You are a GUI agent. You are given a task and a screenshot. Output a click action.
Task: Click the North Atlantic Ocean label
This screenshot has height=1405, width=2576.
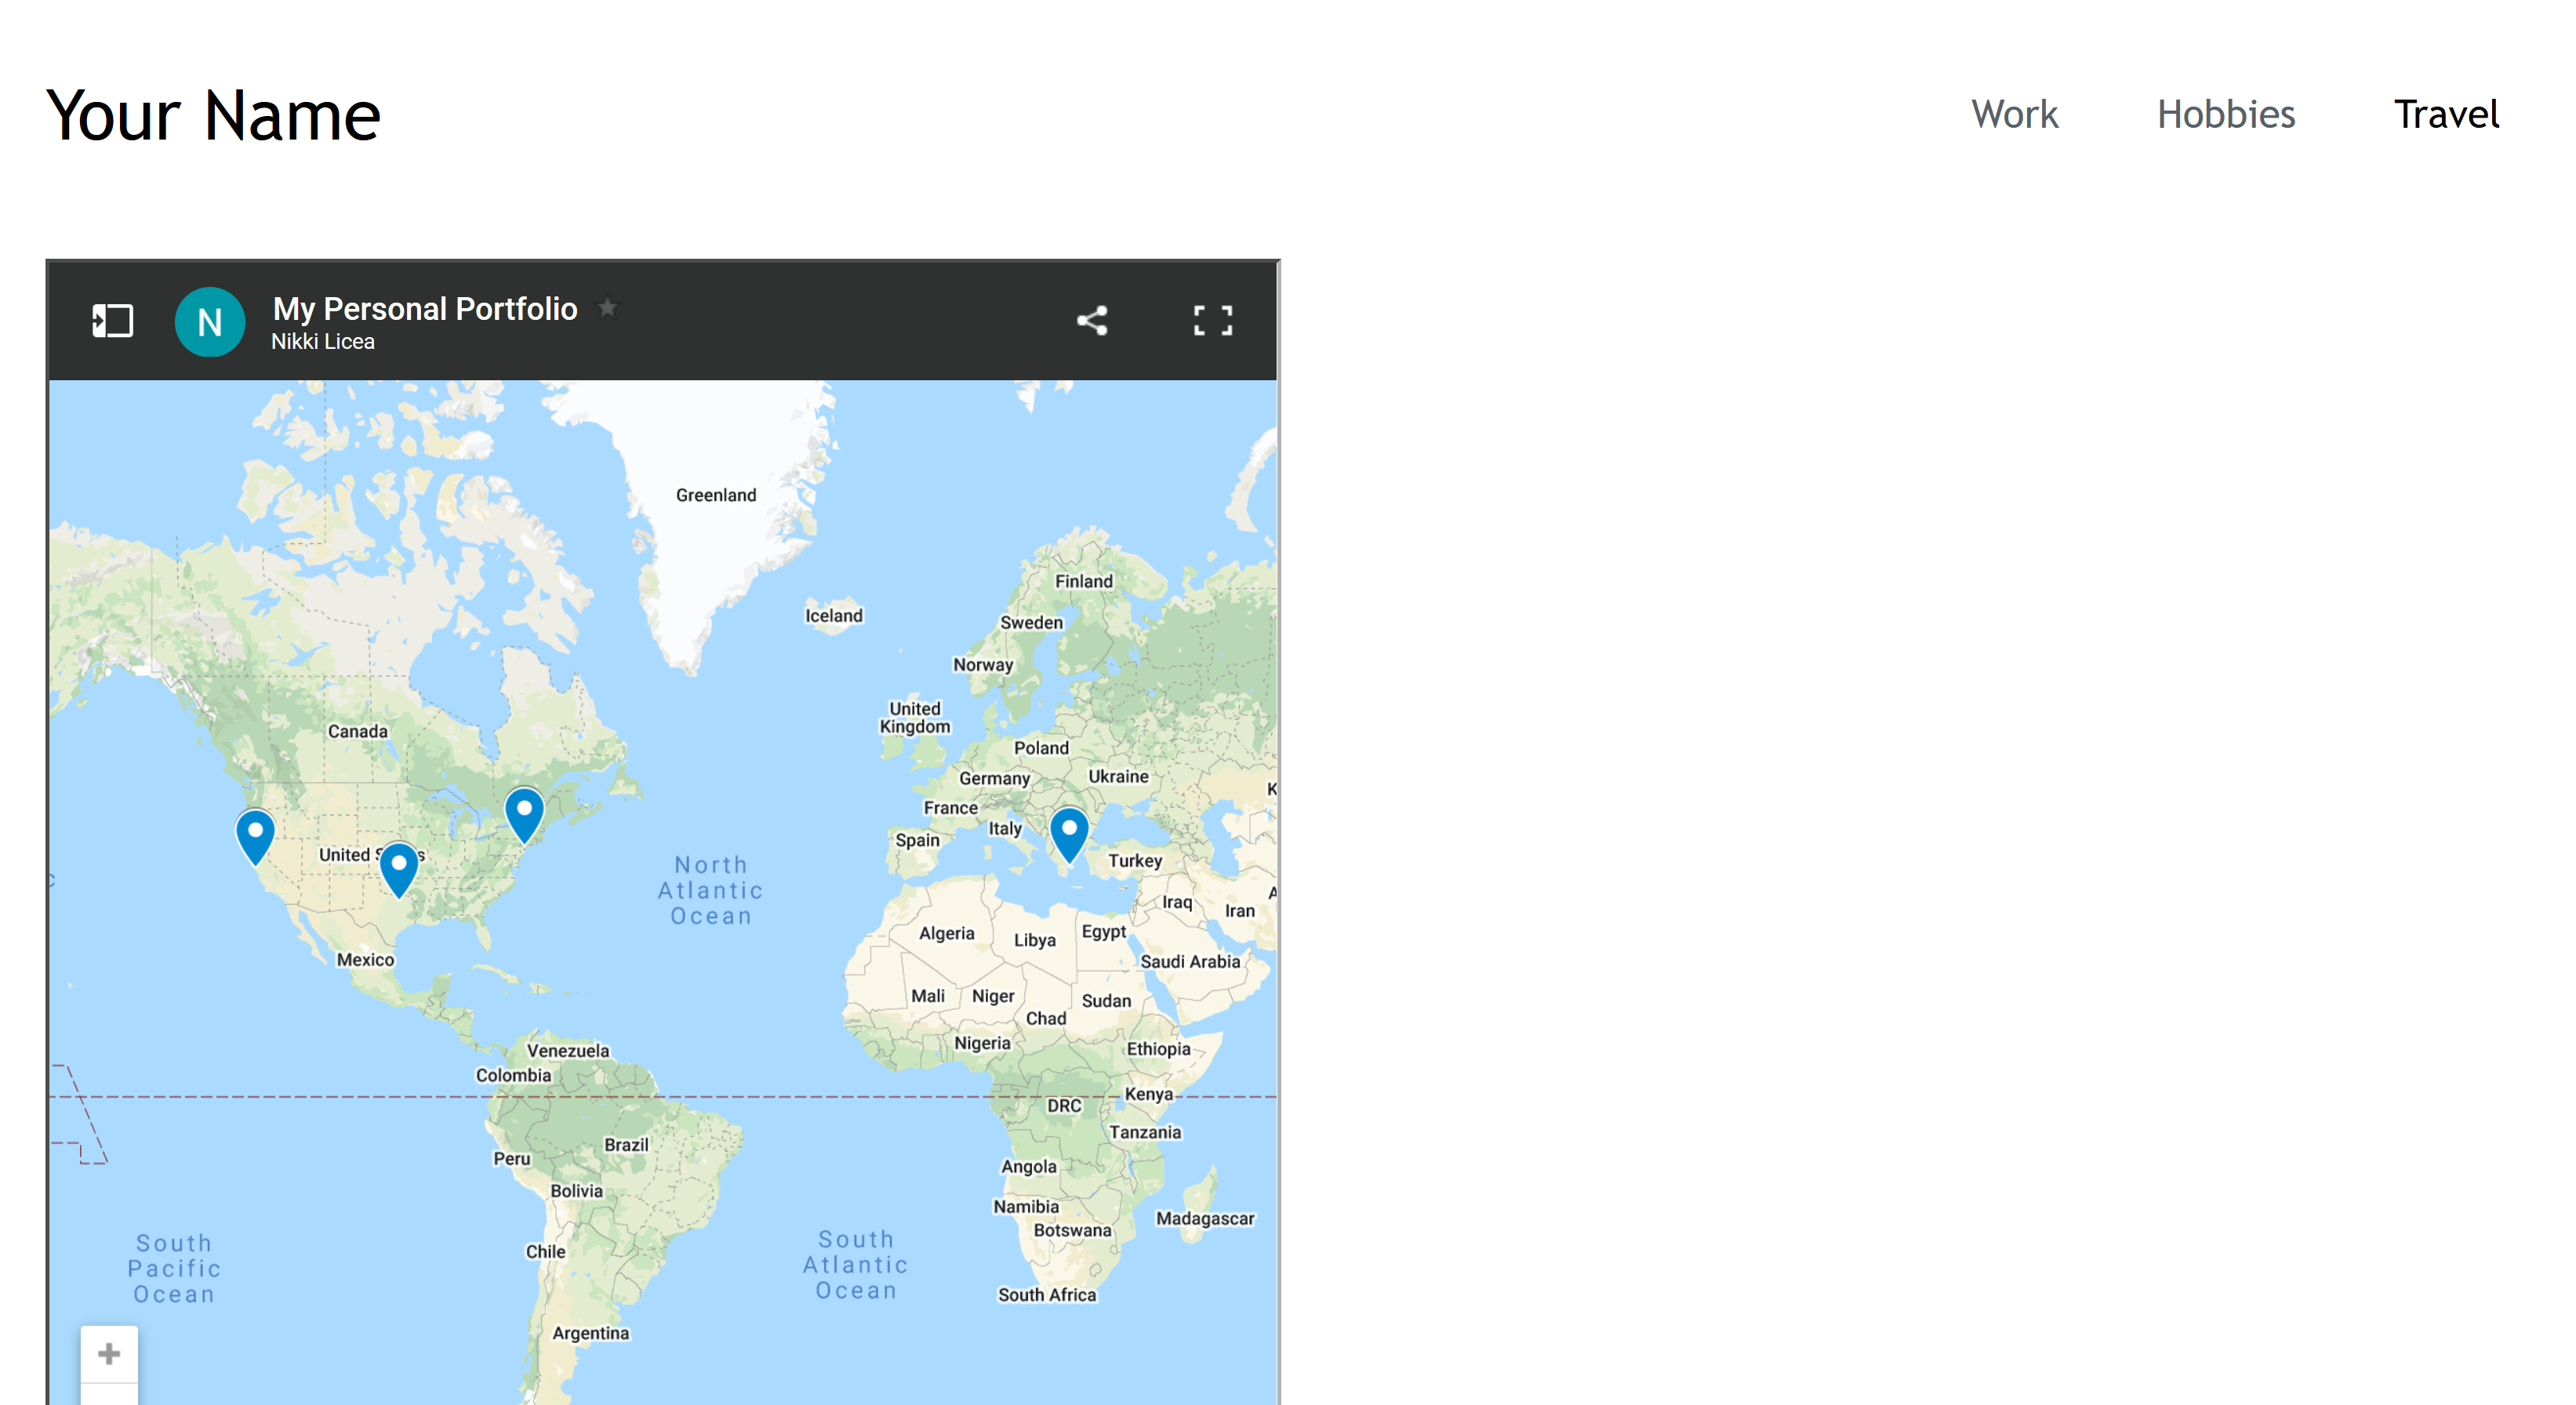tap(710, 890)
